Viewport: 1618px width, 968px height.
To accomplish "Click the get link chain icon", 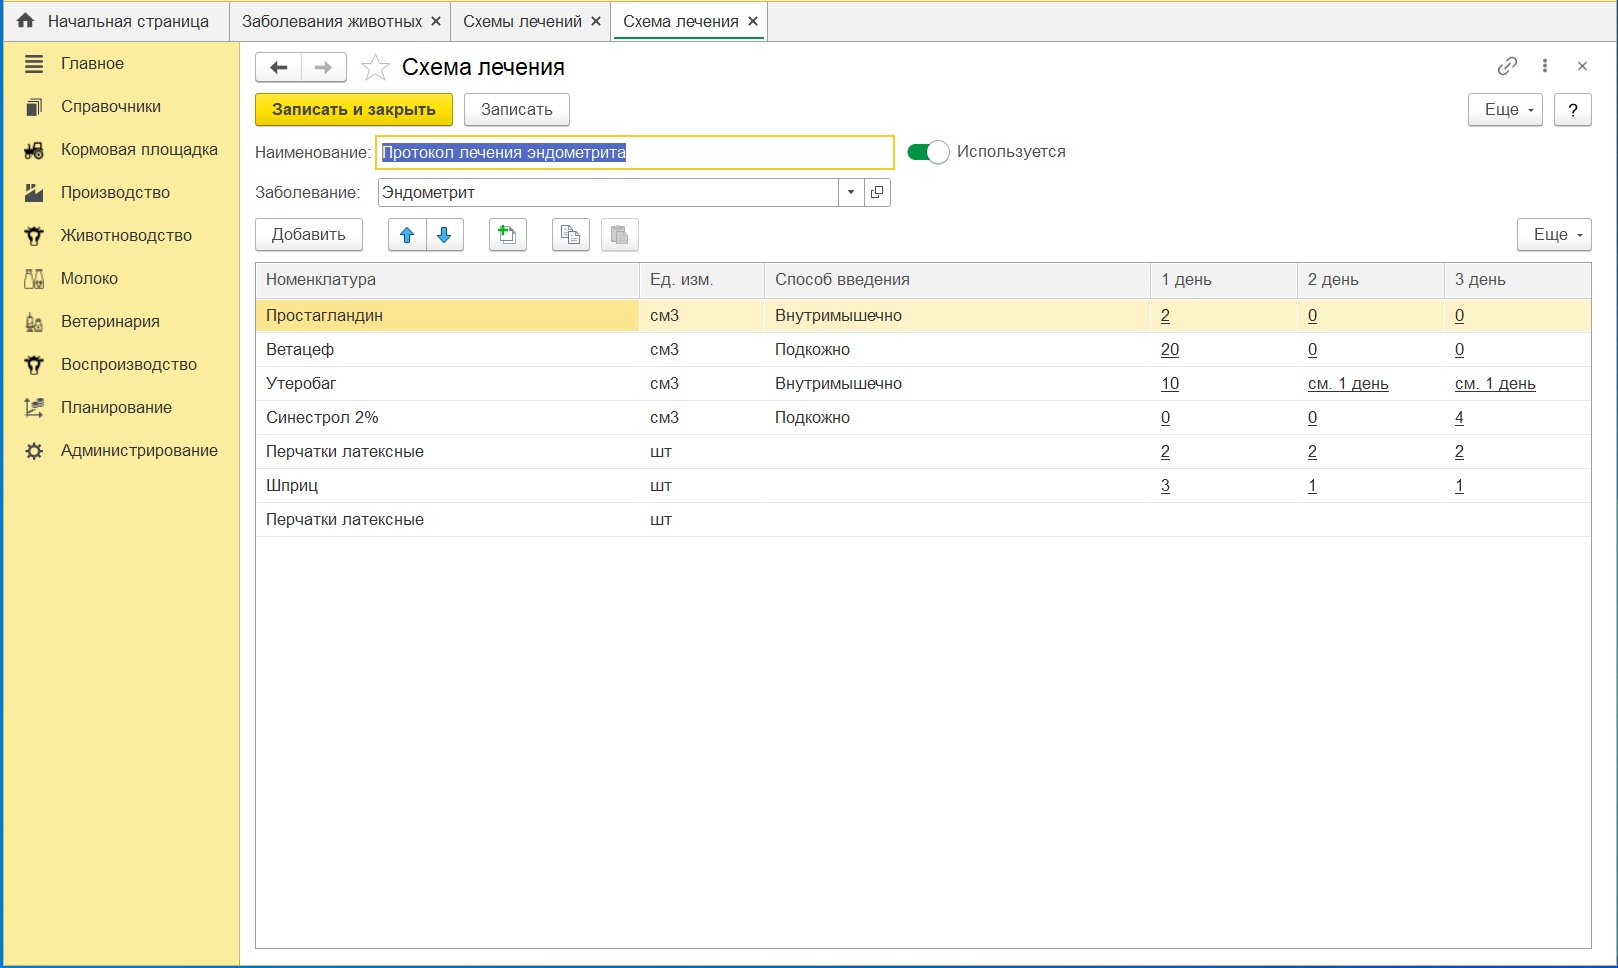I will [1507, 66].
